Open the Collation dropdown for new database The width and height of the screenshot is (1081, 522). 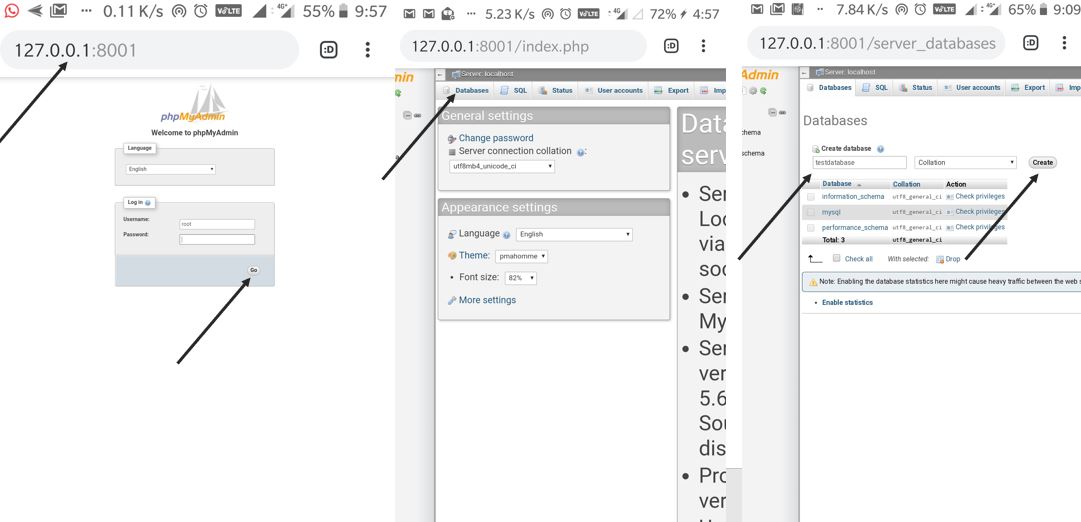pyautogui.click(x=965, y=163)
